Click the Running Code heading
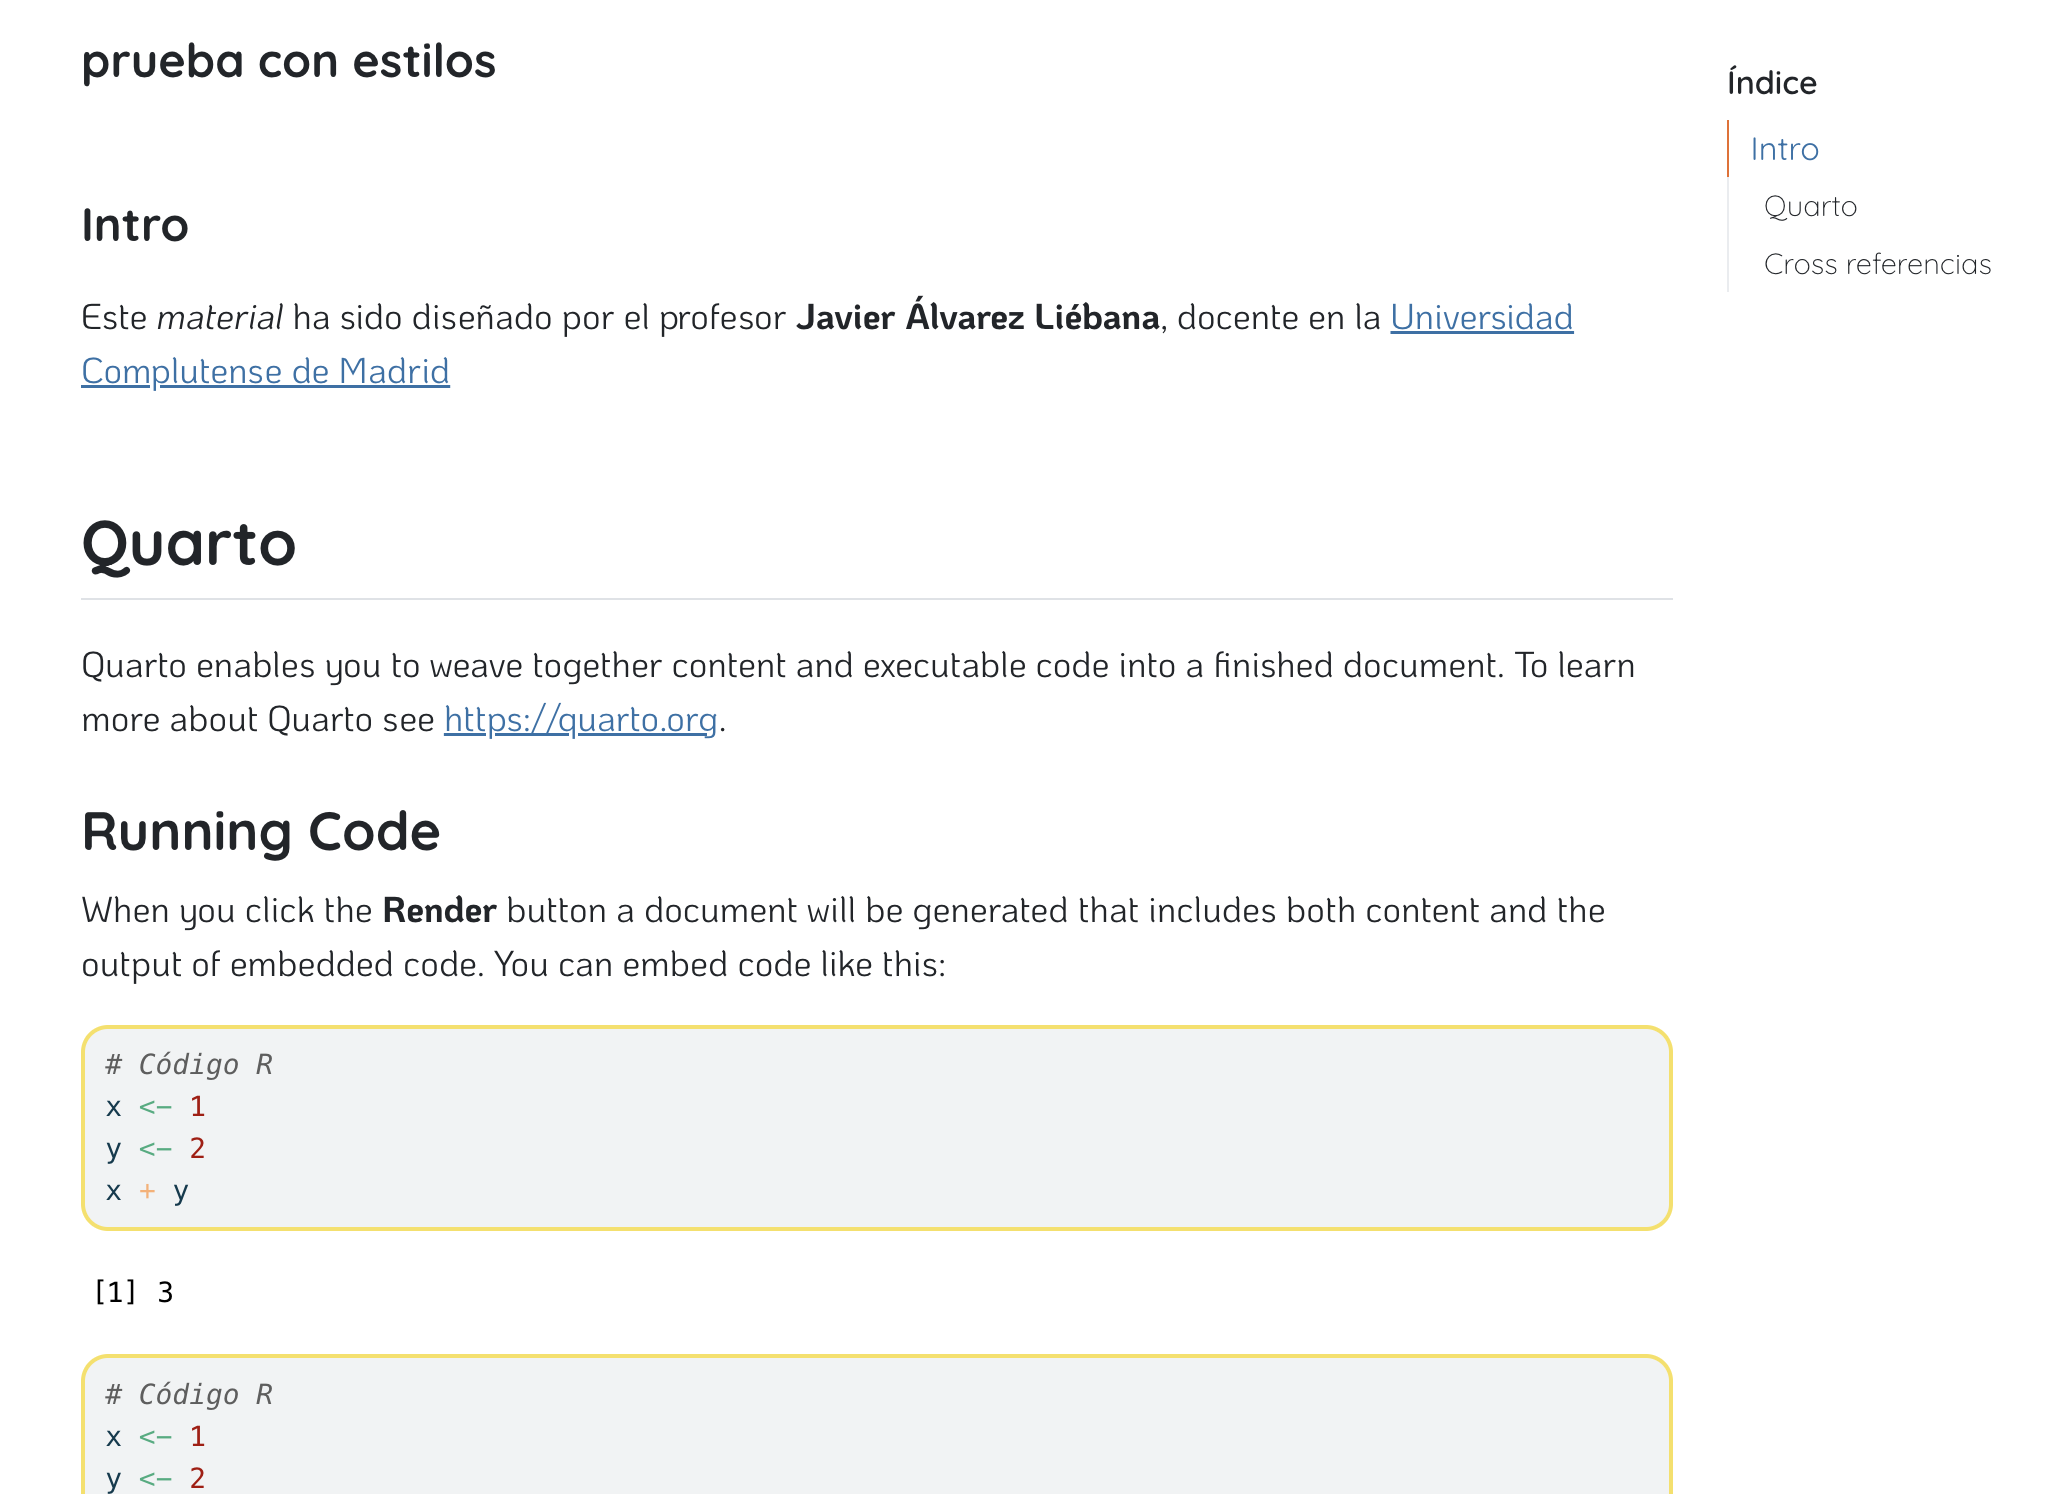Image resolution: width=2058 pixels, height=1494 pixels. pos(261,832)
